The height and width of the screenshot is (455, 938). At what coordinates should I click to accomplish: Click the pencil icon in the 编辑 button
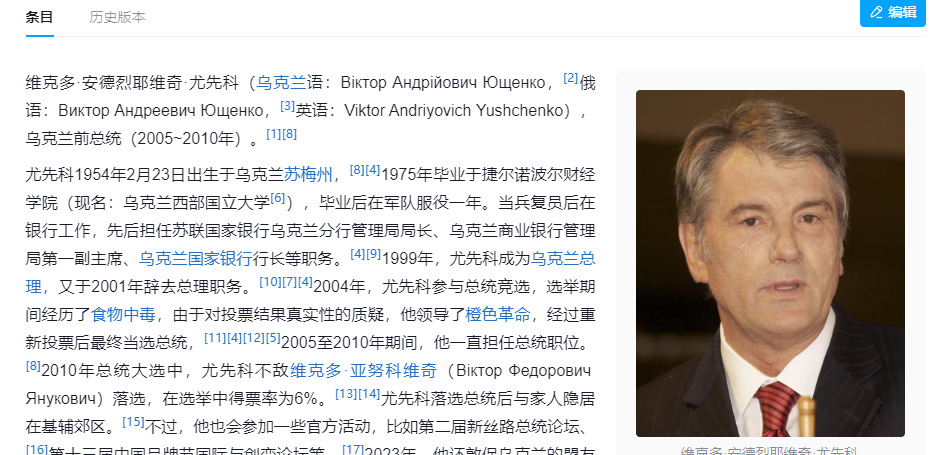(877, 12)
